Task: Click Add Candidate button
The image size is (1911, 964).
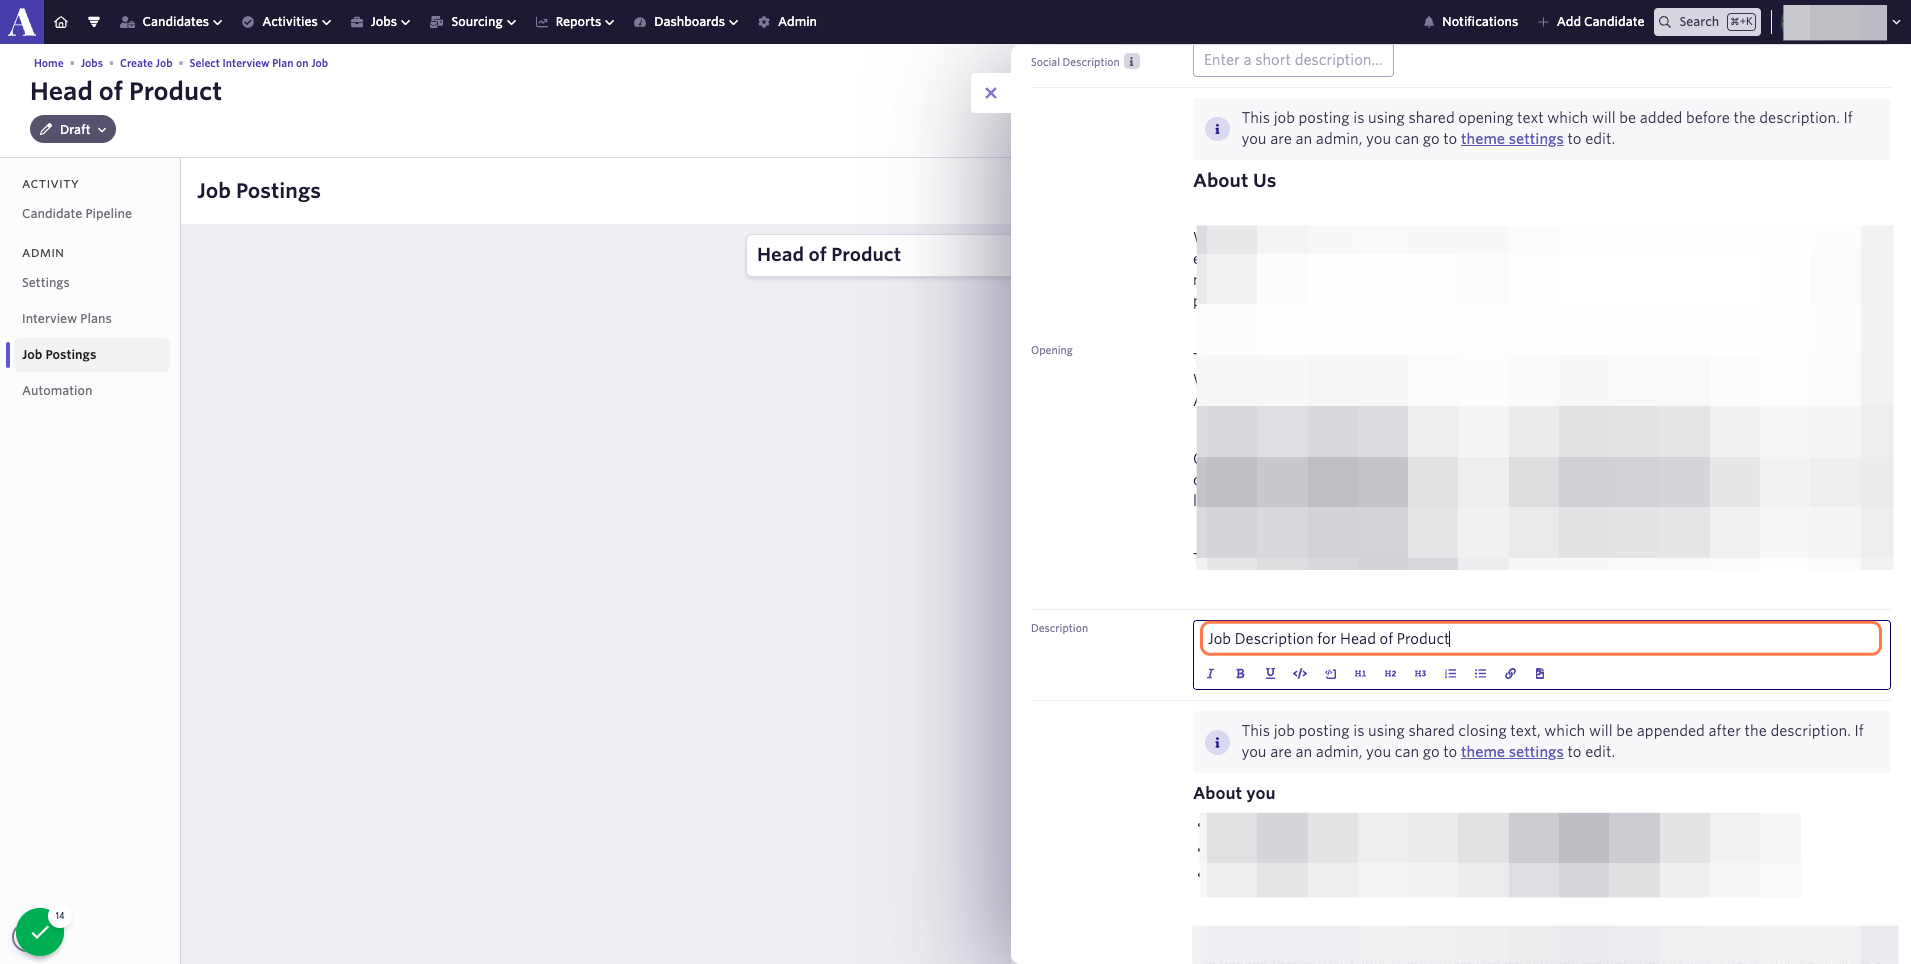Action: click(1591, 22)
